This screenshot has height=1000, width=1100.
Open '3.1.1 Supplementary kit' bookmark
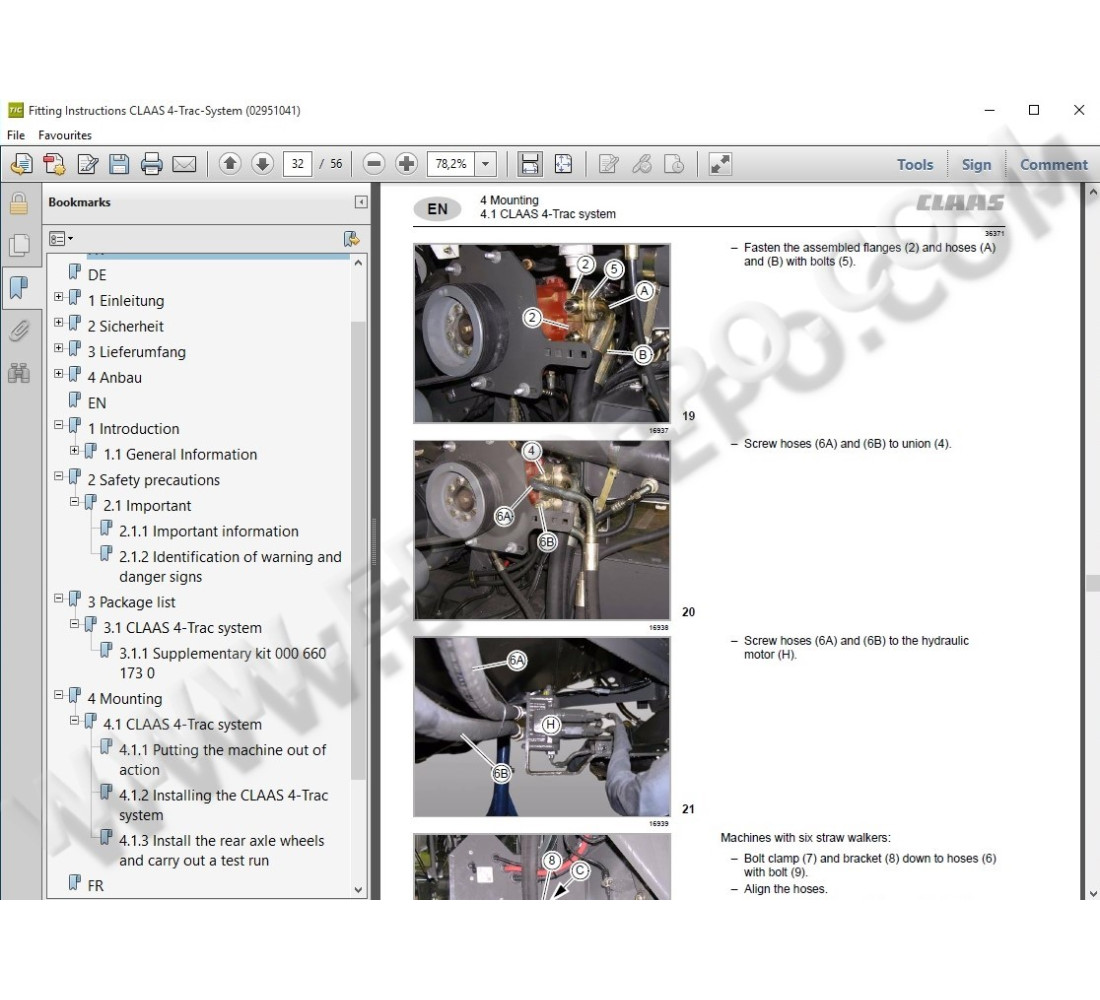tap(222, 663)
